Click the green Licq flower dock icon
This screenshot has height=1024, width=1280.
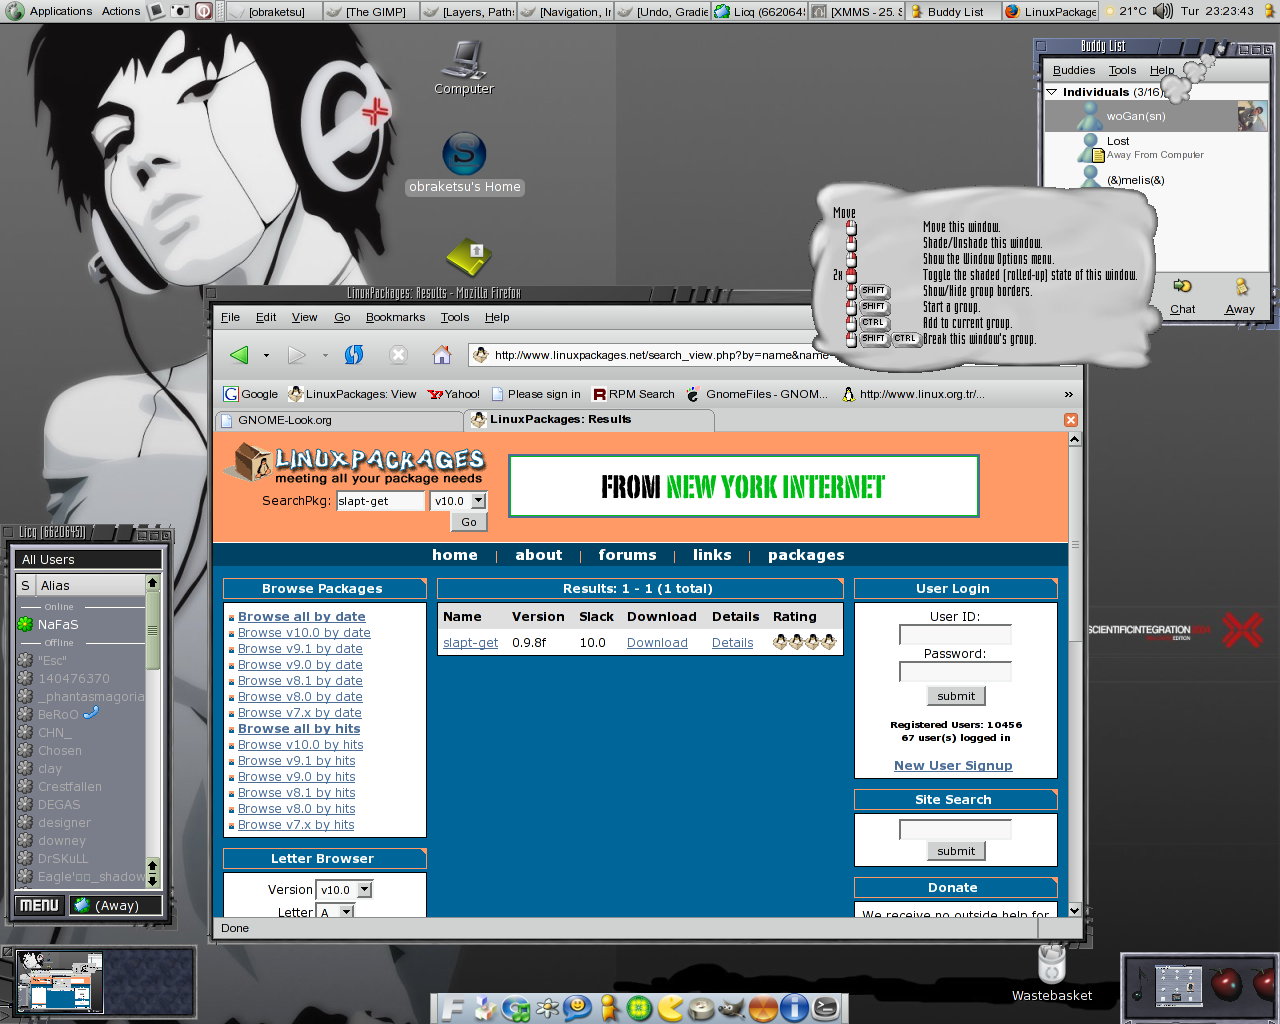(639, 1008)
